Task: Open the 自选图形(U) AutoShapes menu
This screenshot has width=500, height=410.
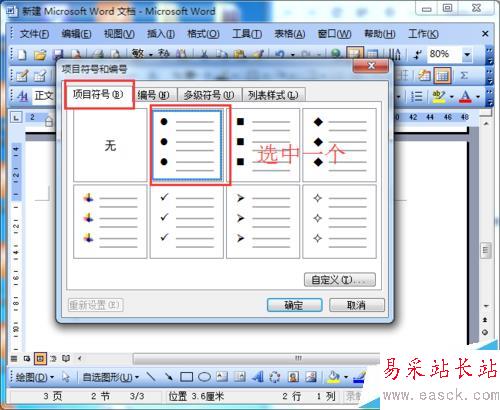Action: (110, 377)
